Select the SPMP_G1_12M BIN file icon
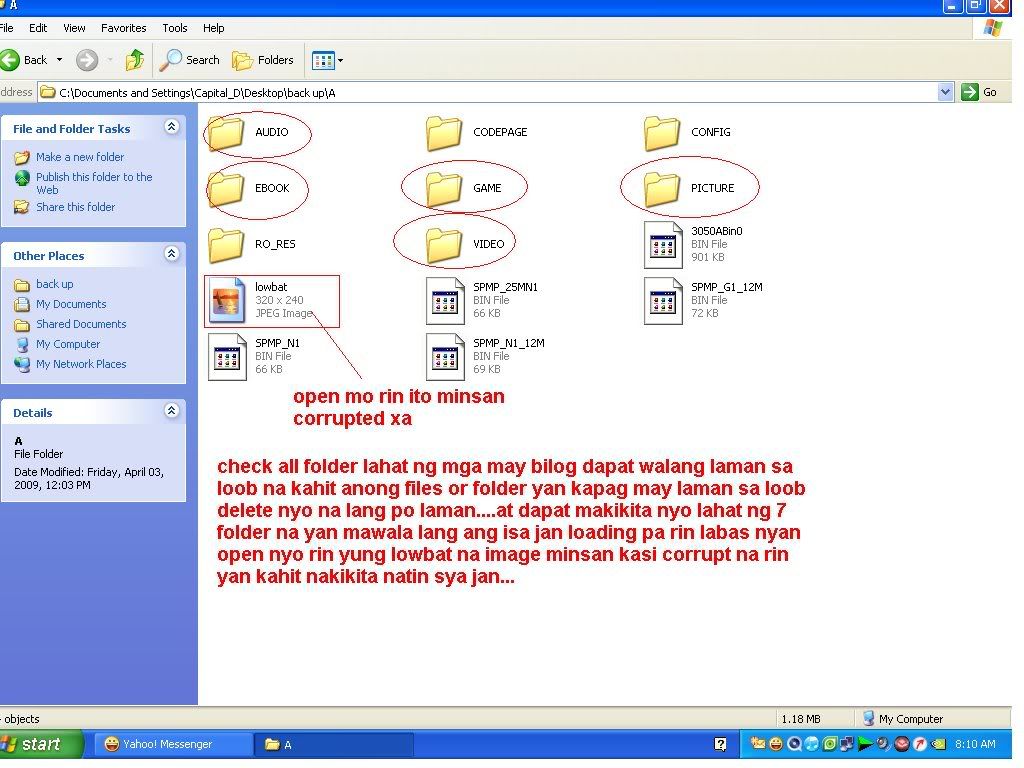This screenshot has width=1024, height=768. click(x=663, y=302)
